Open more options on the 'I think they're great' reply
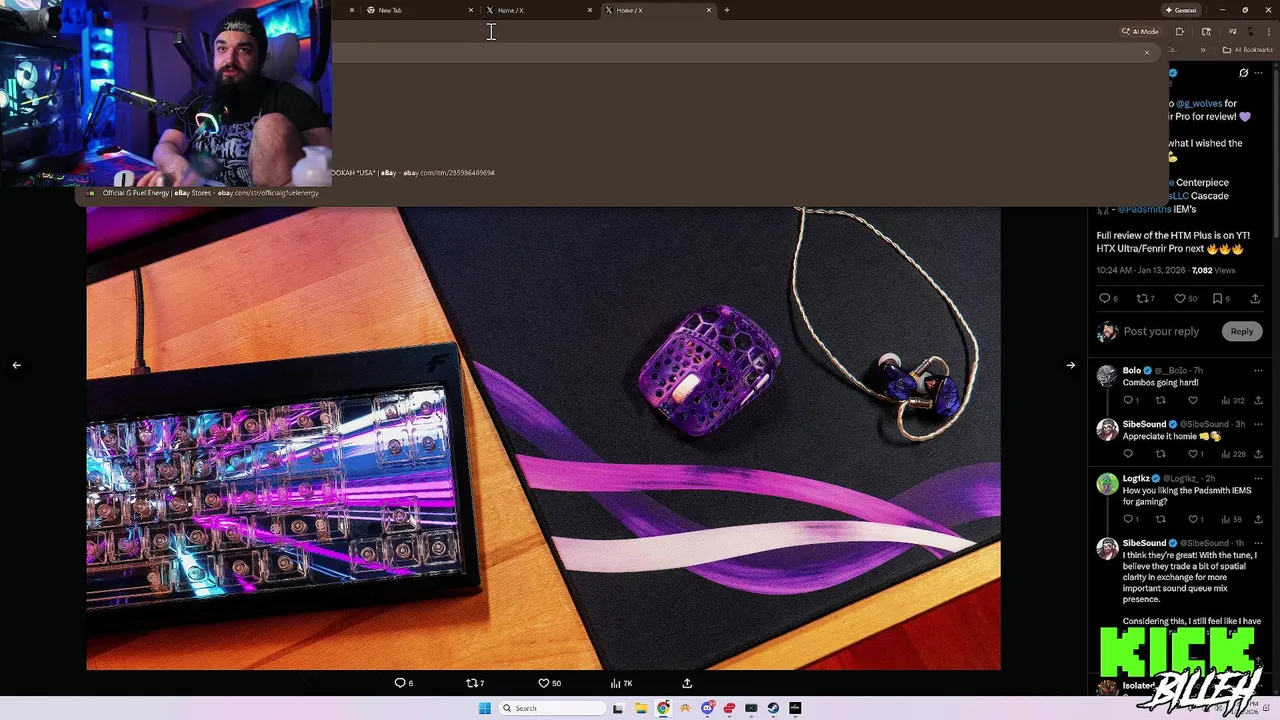The image size is (1280, 720). pyautogui.click(x=1258, y=543)
